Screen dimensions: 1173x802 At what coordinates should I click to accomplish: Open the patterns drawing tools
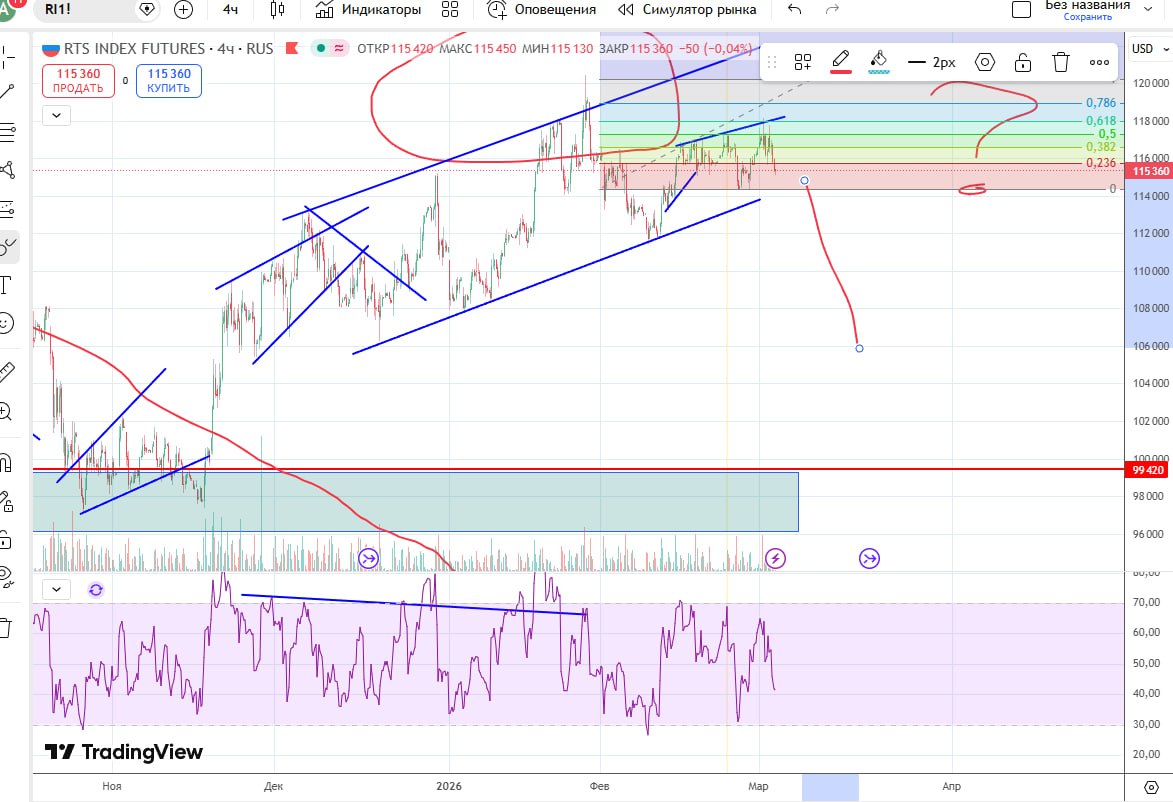(x=7, y=171)
